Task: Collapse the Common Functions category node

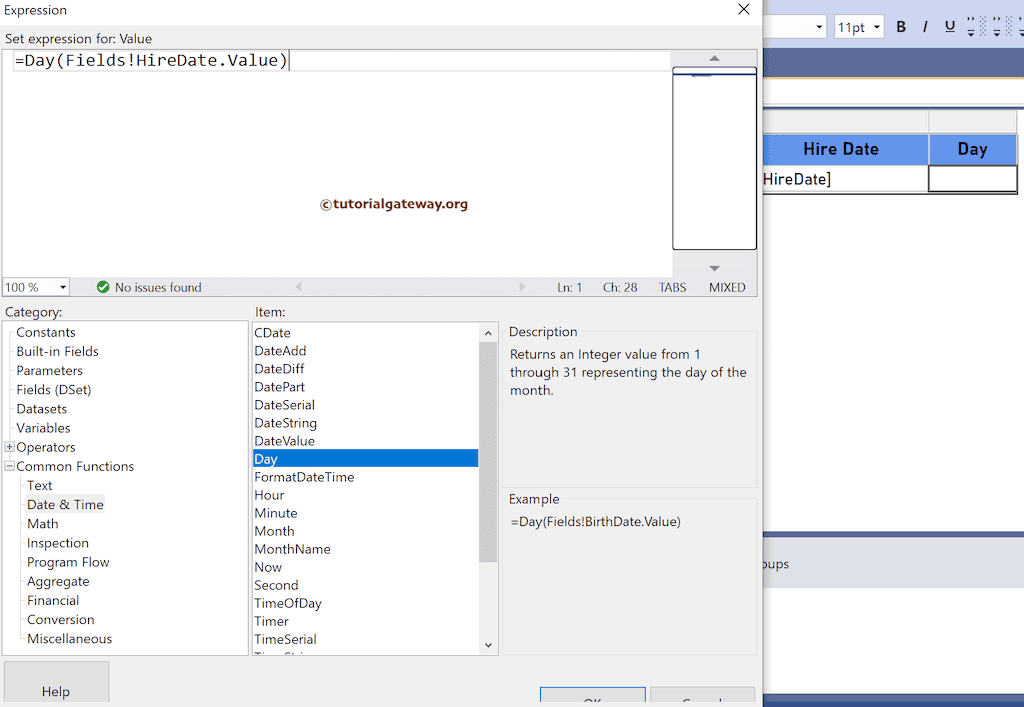Action: coord(9,466)
